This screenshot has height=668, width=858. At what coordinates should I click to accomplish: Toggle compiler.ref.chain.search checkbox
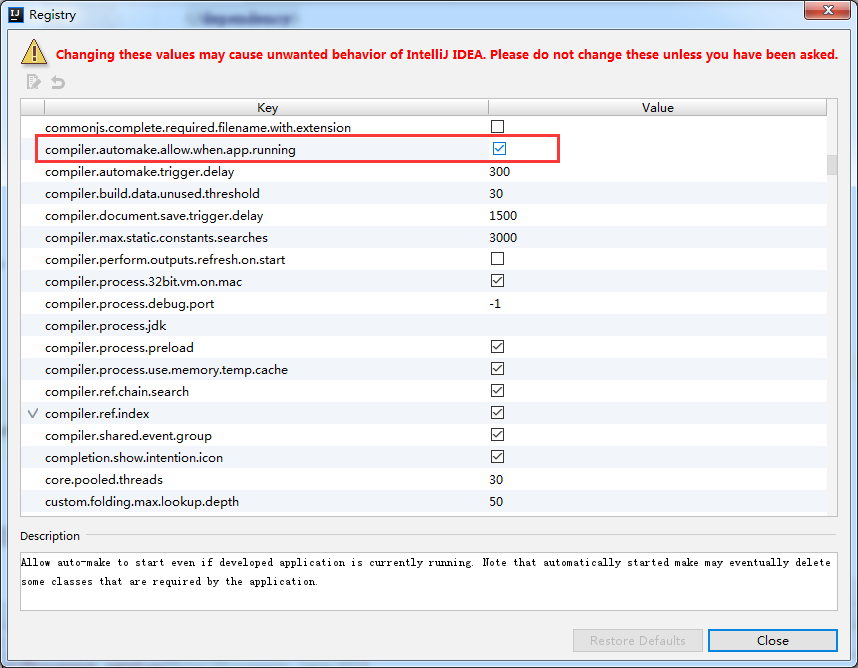click(x=497, y=391)
